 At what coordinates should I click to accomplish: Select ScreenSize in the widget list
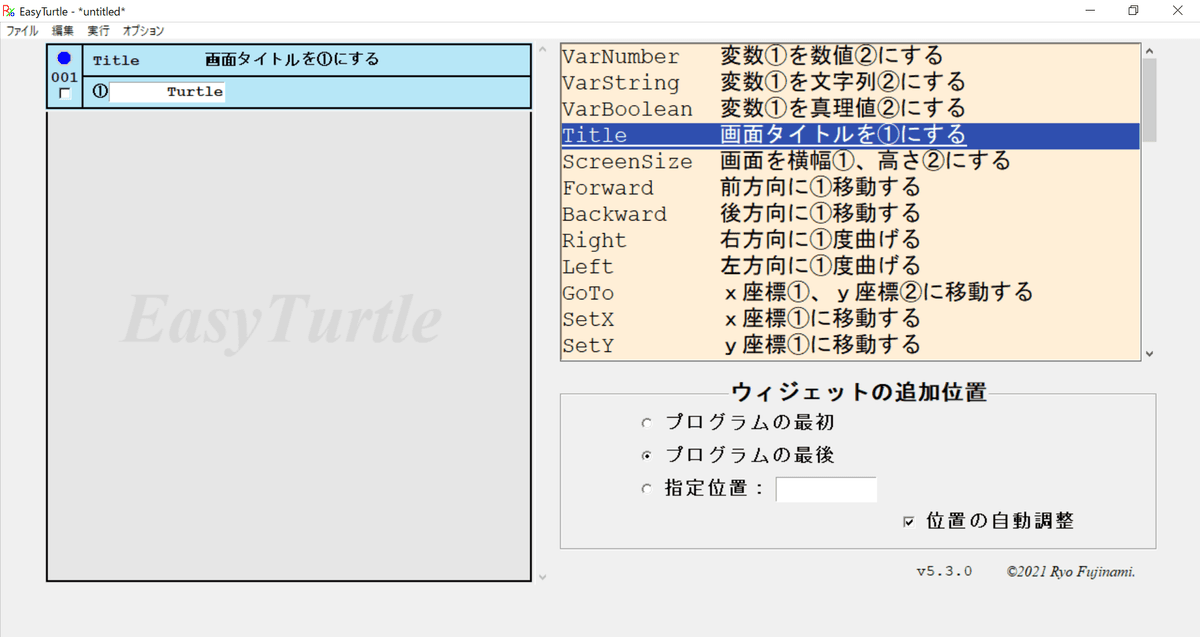[850, 161]
